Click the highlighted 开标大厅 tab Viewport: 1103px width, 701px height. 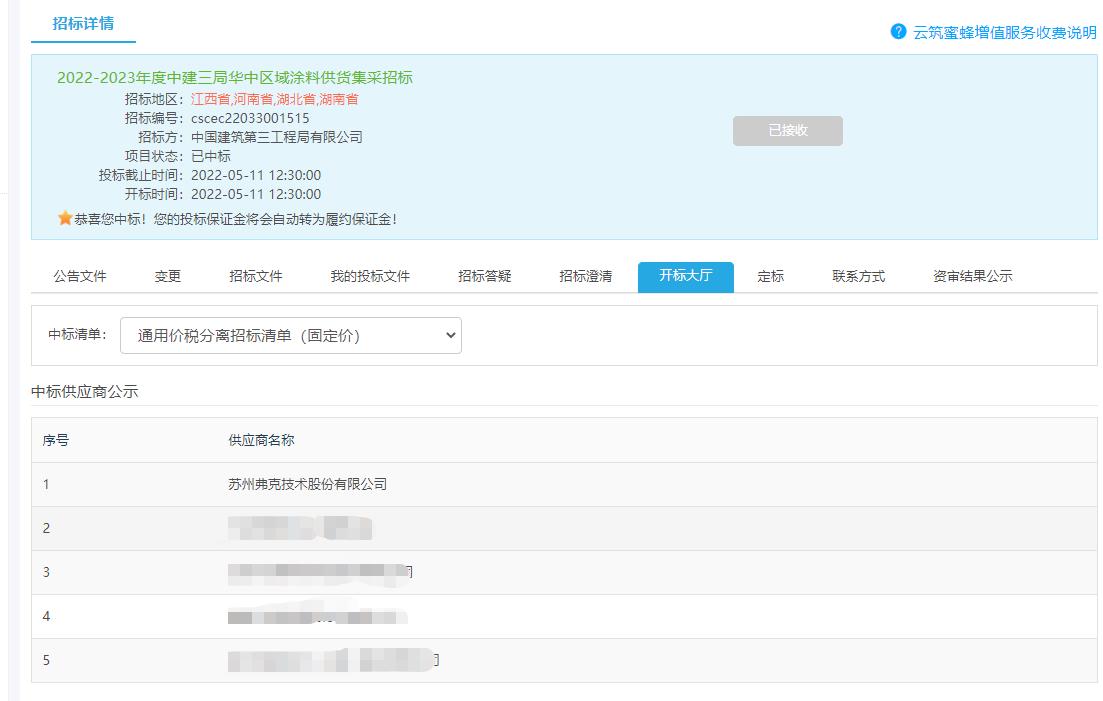click(684, 277)
